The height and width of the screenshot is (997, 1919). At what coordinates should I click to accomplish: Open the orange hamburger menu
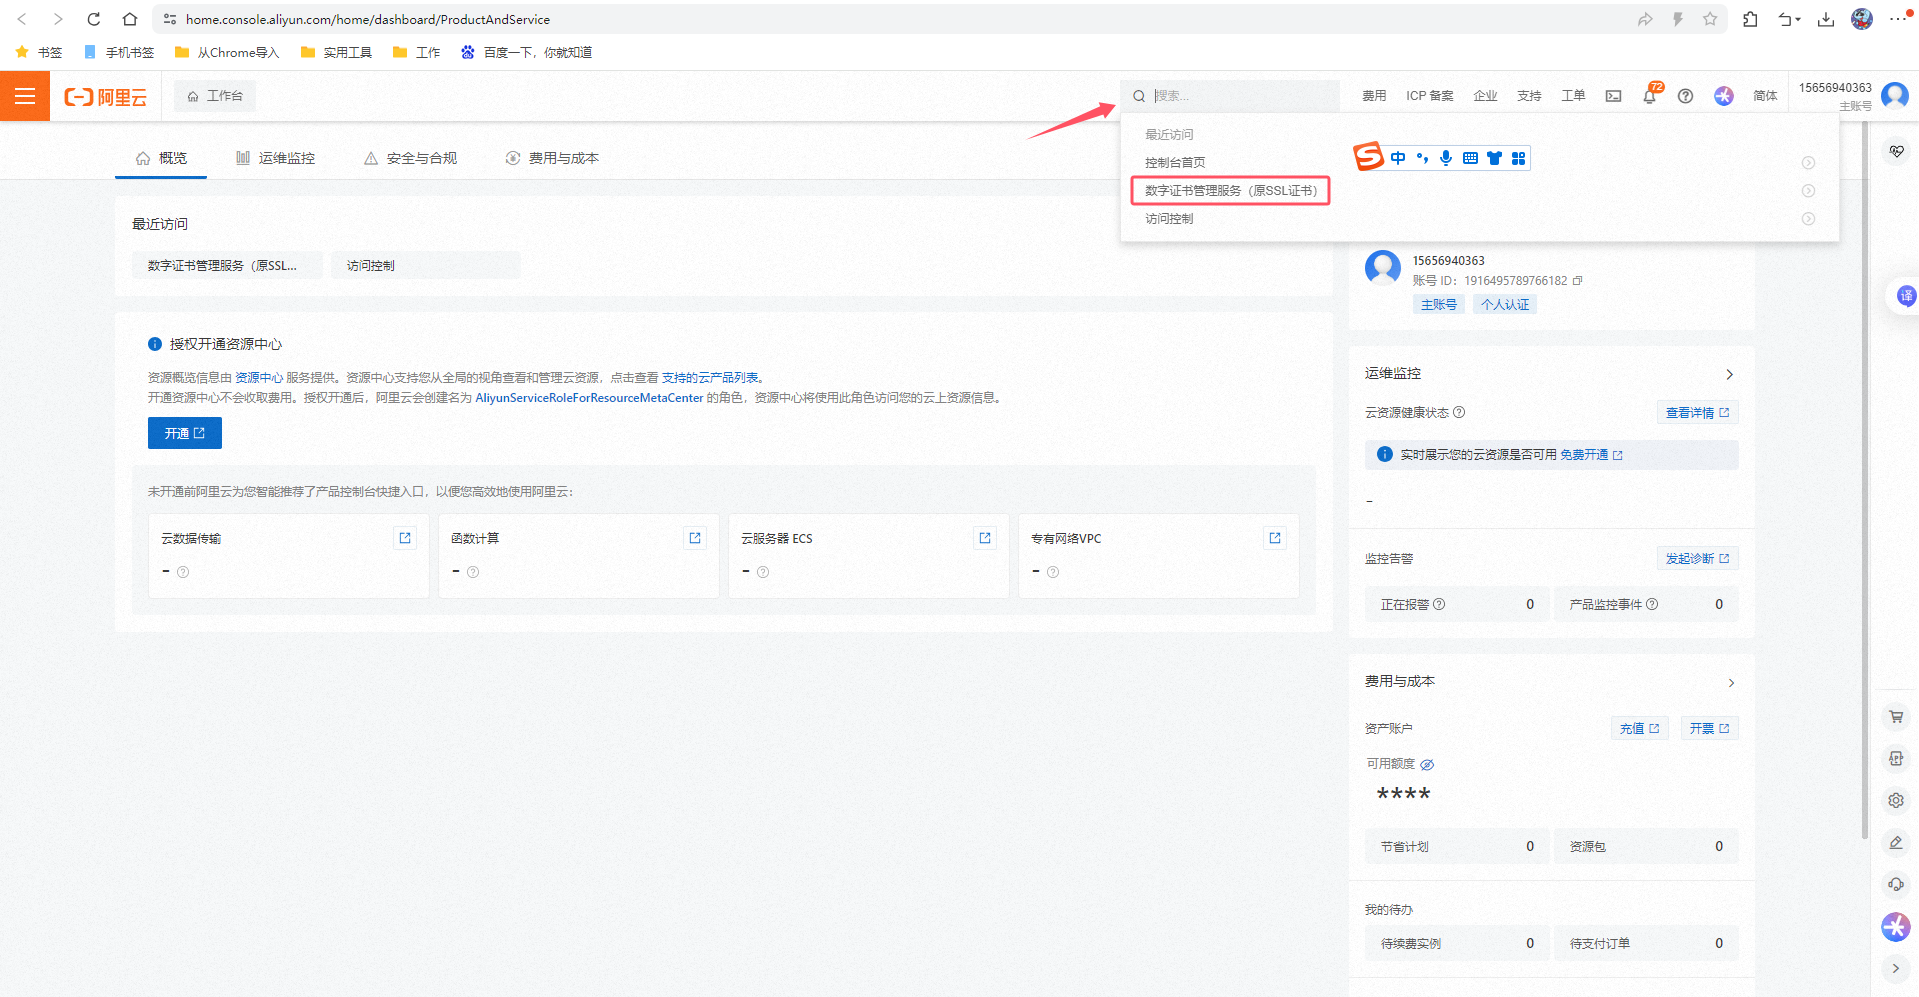click(x=25, y=96)
